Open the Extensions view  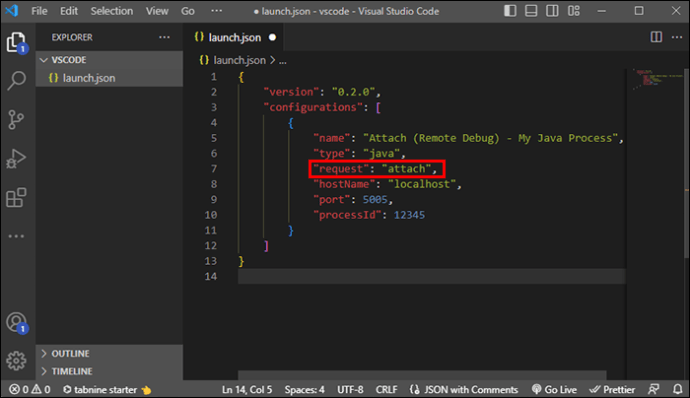coord(17,198)
